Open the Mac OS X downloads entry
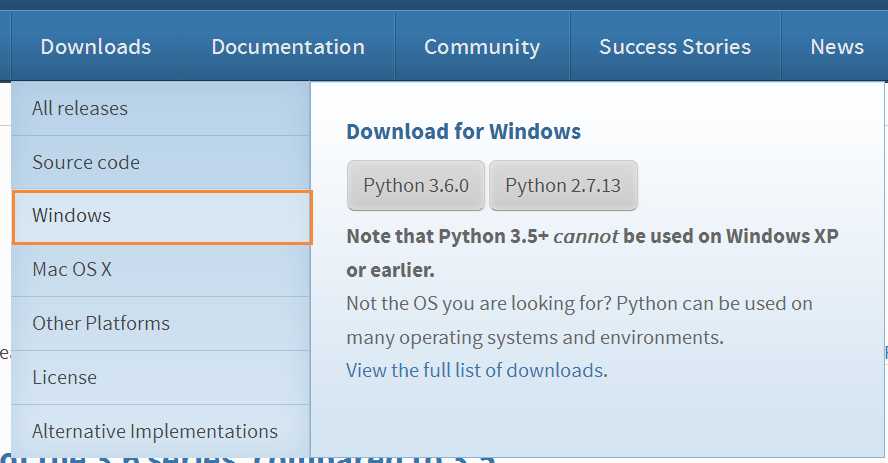 (161, 269)
